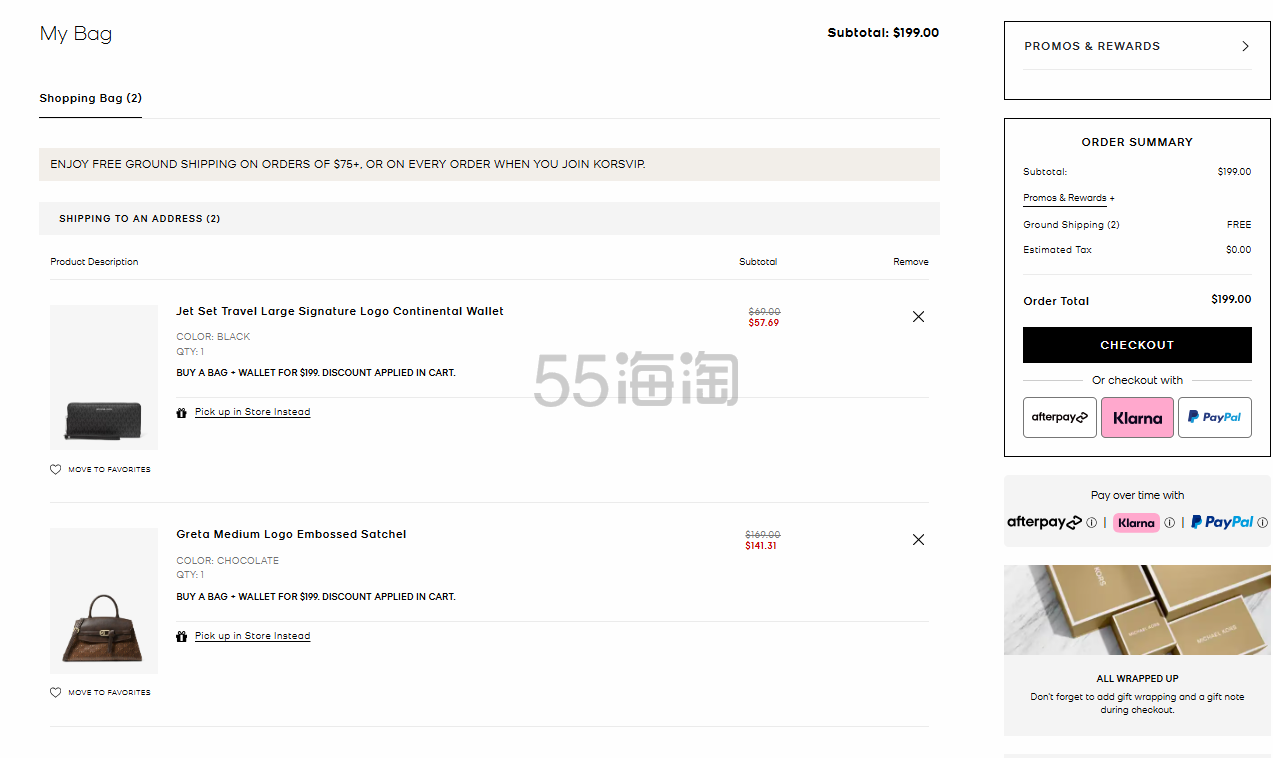Open Greta Medium Logo Embossed Satchel title
This screenshot has height=758, width=1273.
291,534
